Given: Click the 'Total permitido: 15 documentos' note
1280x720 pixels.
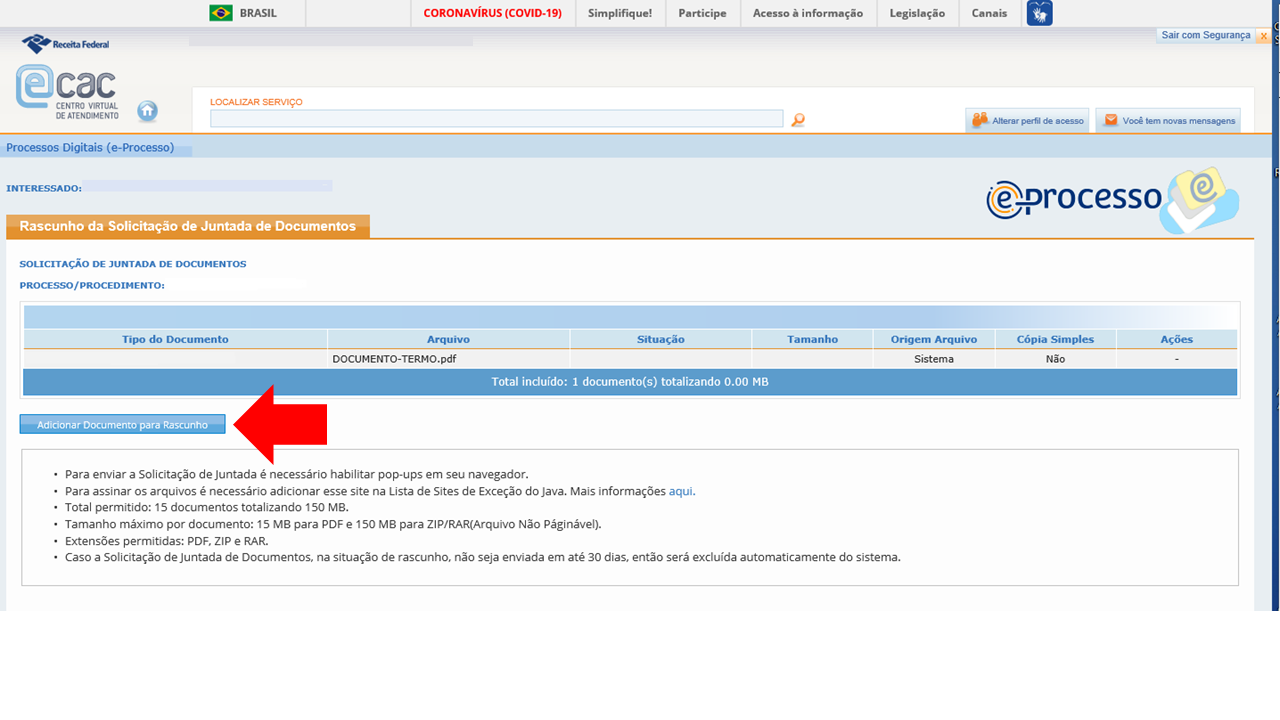Looking at the screenshot, I should click(207, 508).
